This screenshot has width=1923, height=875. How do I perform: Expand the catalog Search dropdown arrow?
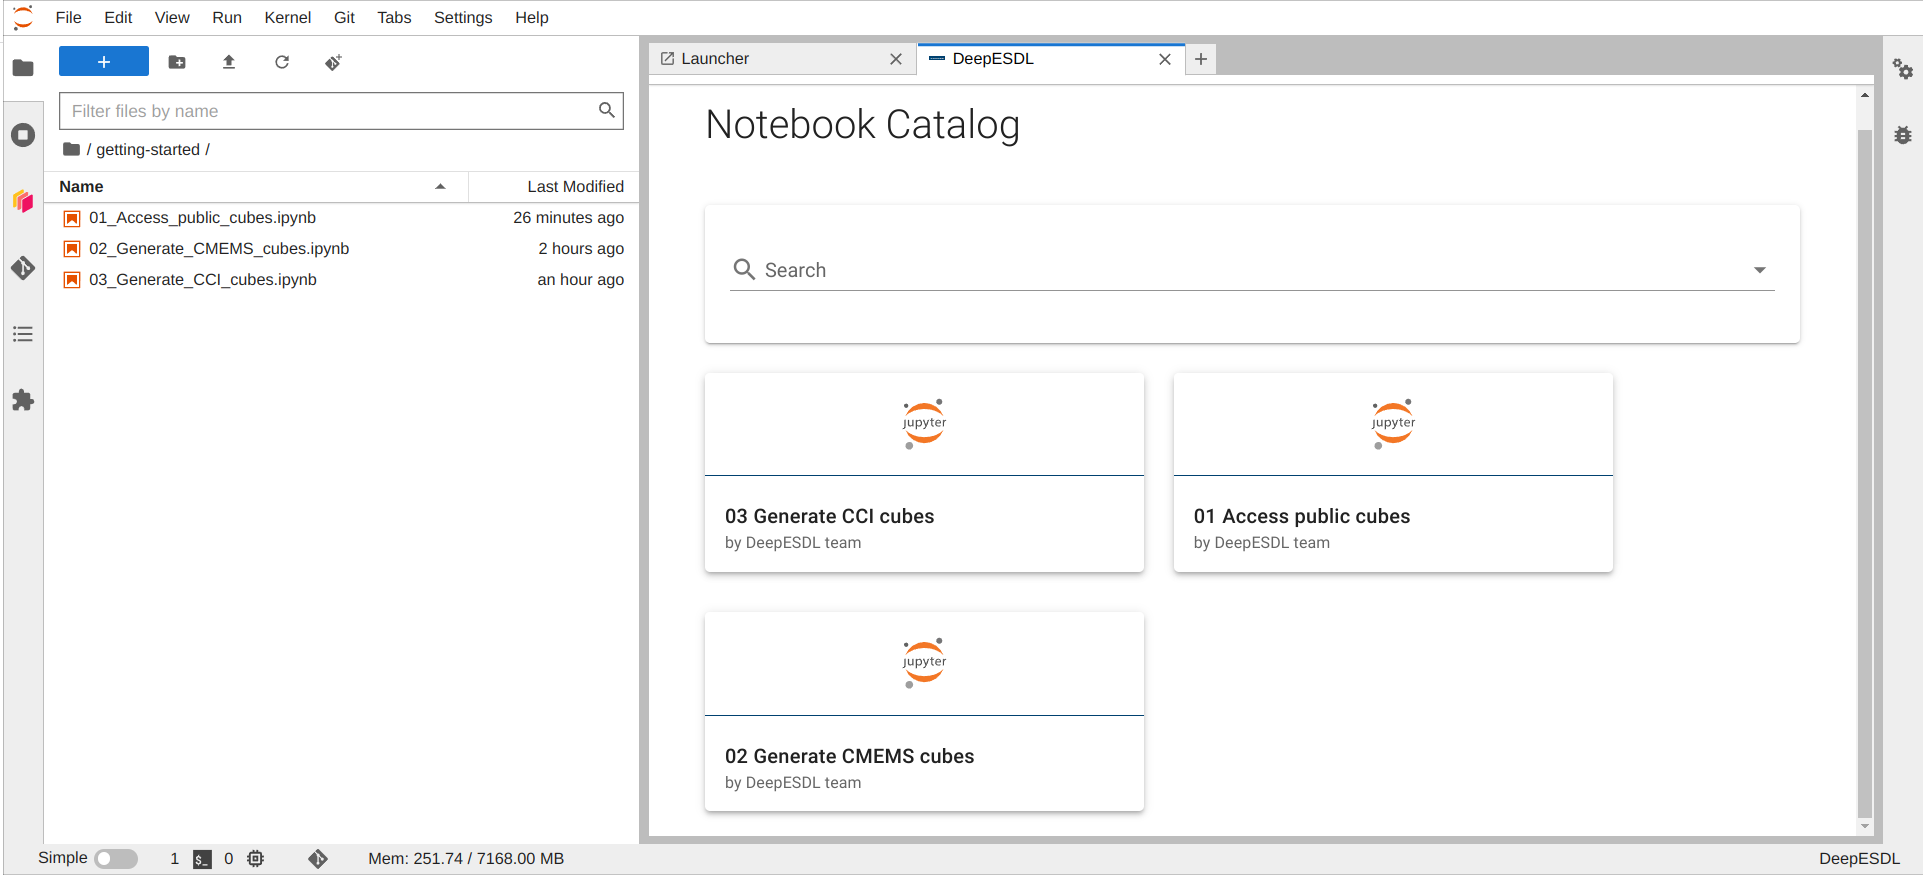click(1760, 270)
